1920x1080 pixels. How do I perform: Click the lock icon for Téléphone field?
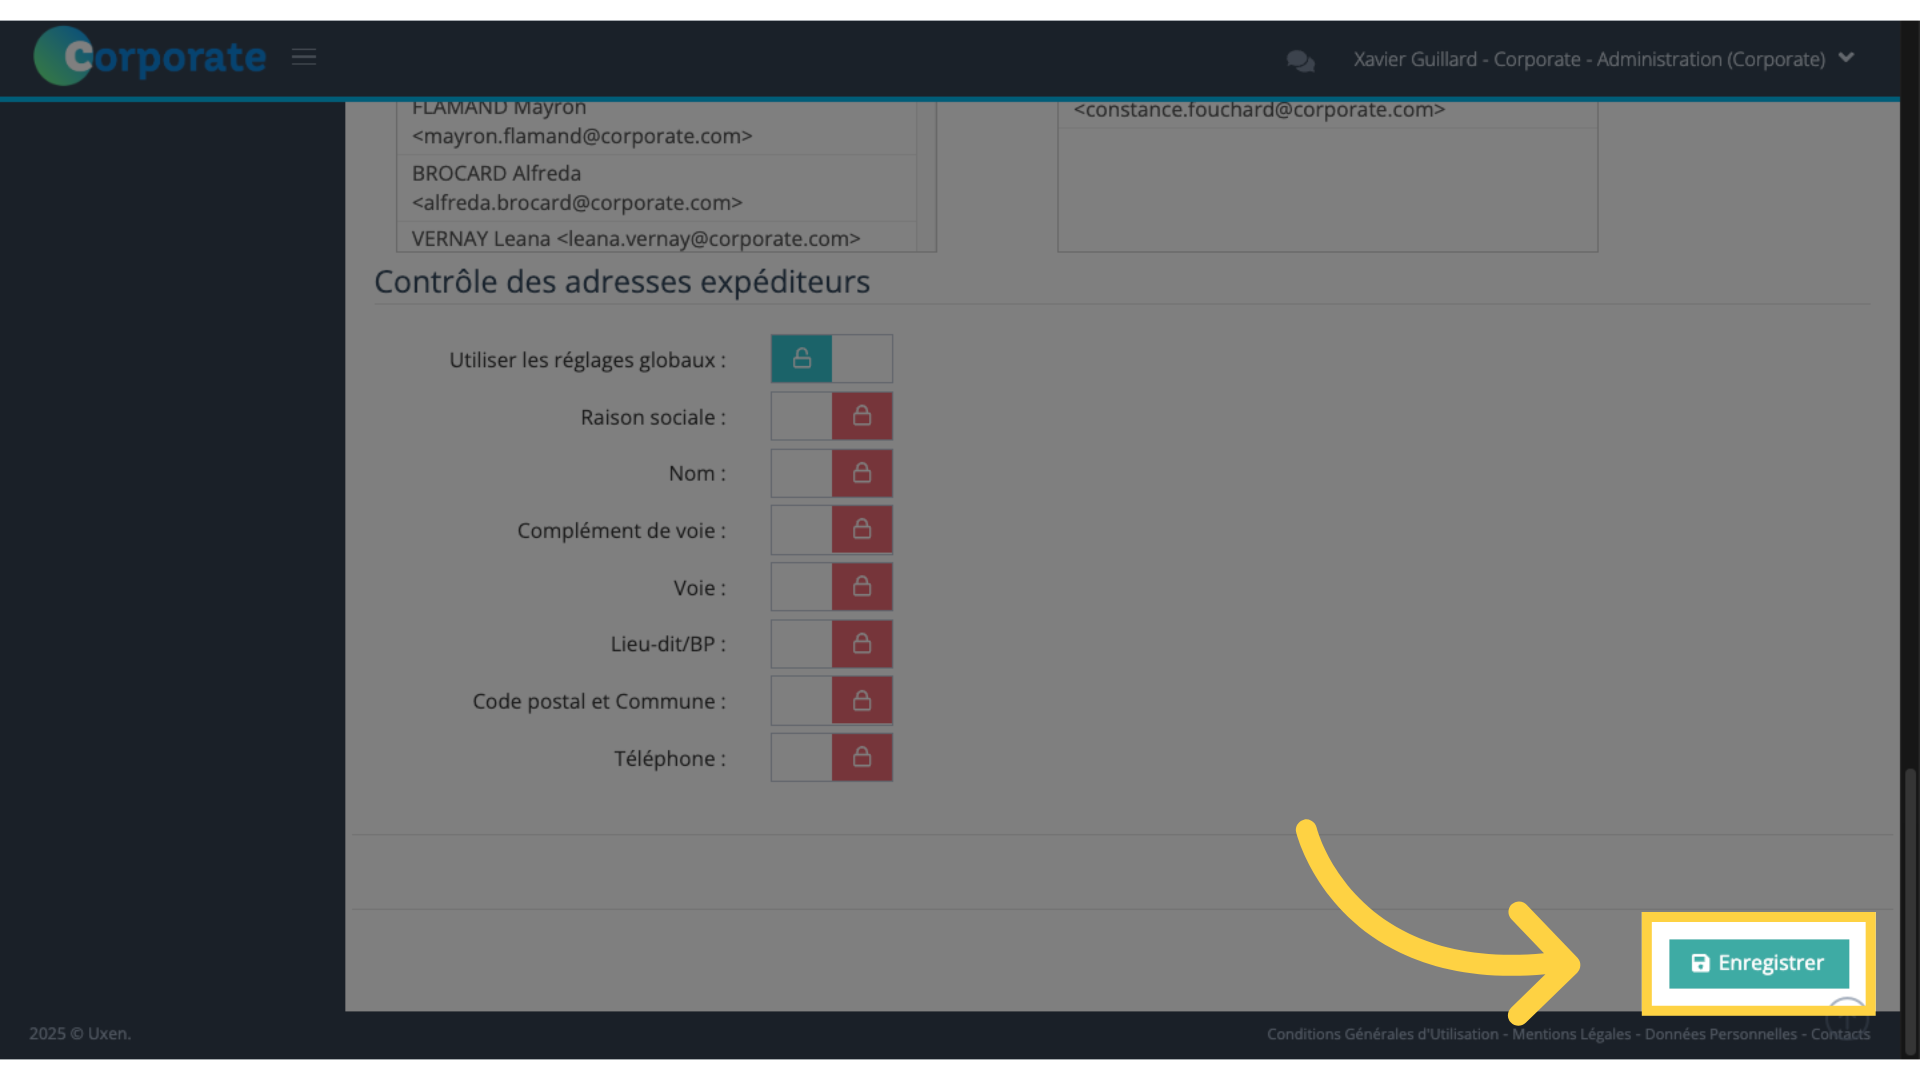coord(862,758)
